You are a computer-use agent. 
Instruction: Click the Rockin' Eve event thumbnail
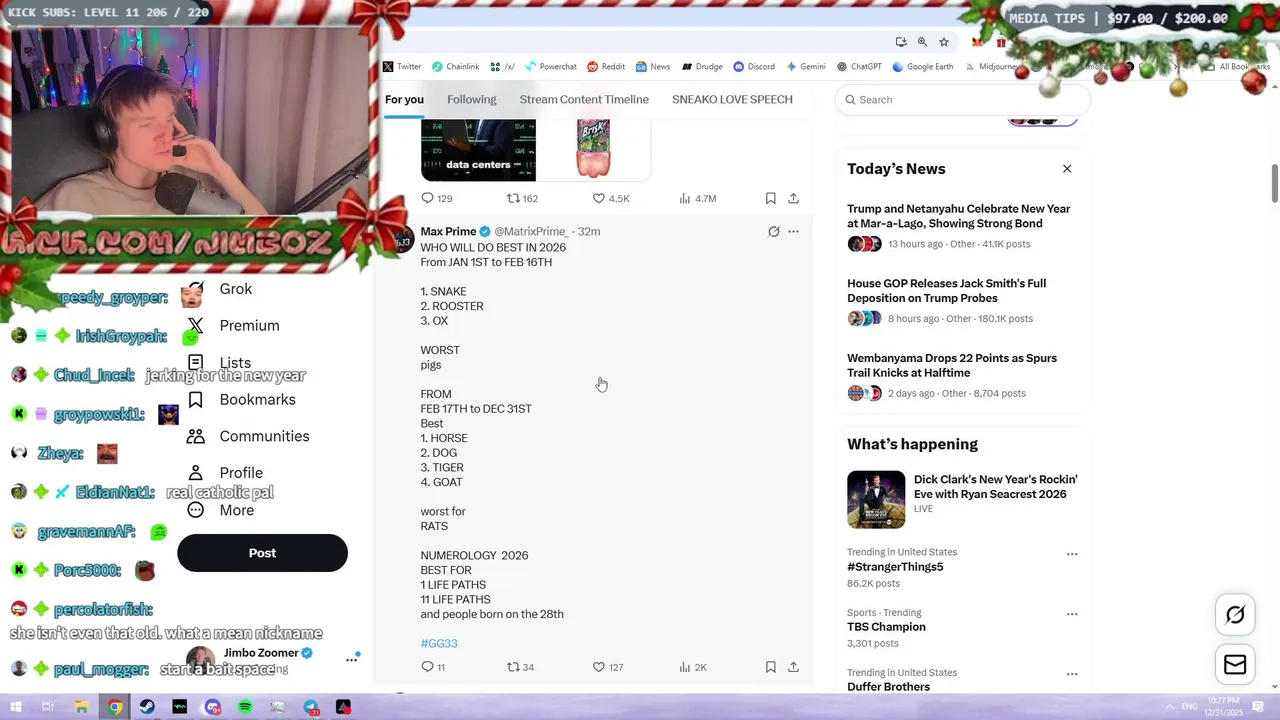pos(876,499)
